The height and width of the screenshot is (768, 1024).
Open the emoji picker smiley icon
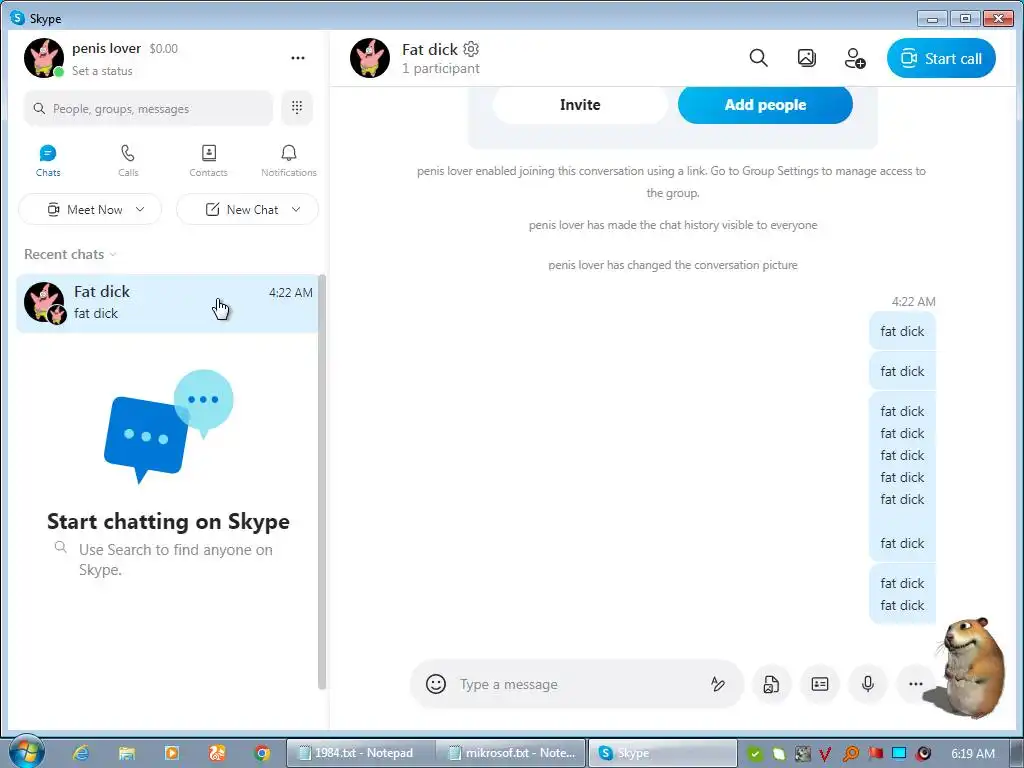coord(436,684)
